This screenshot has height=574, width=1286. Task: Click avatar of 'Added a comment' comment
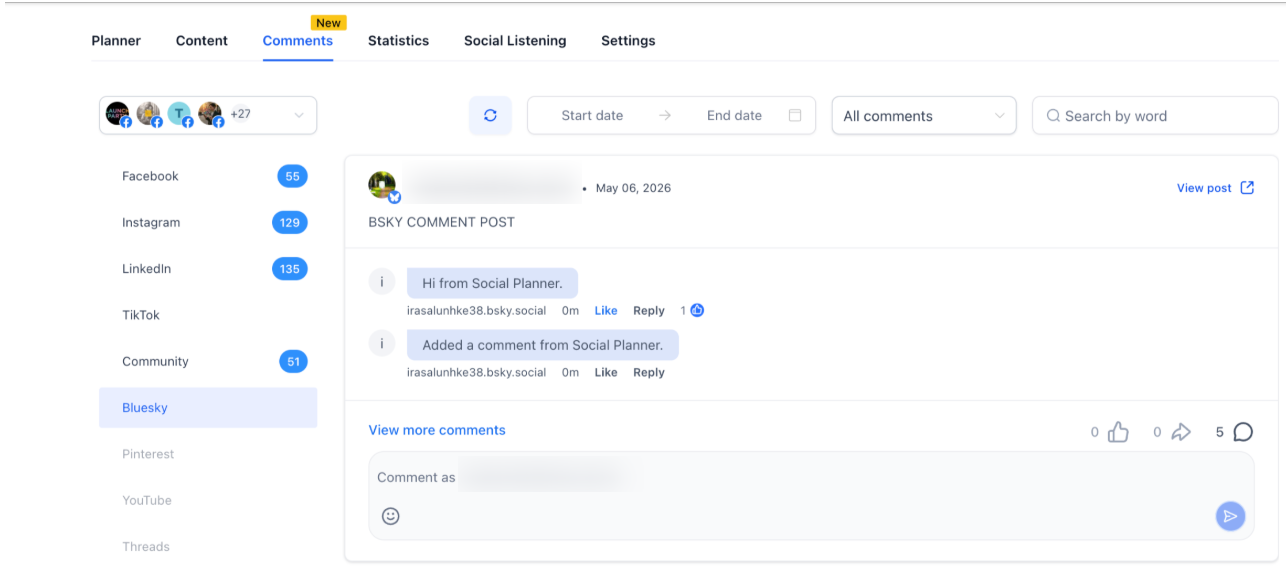click(381, 344)
